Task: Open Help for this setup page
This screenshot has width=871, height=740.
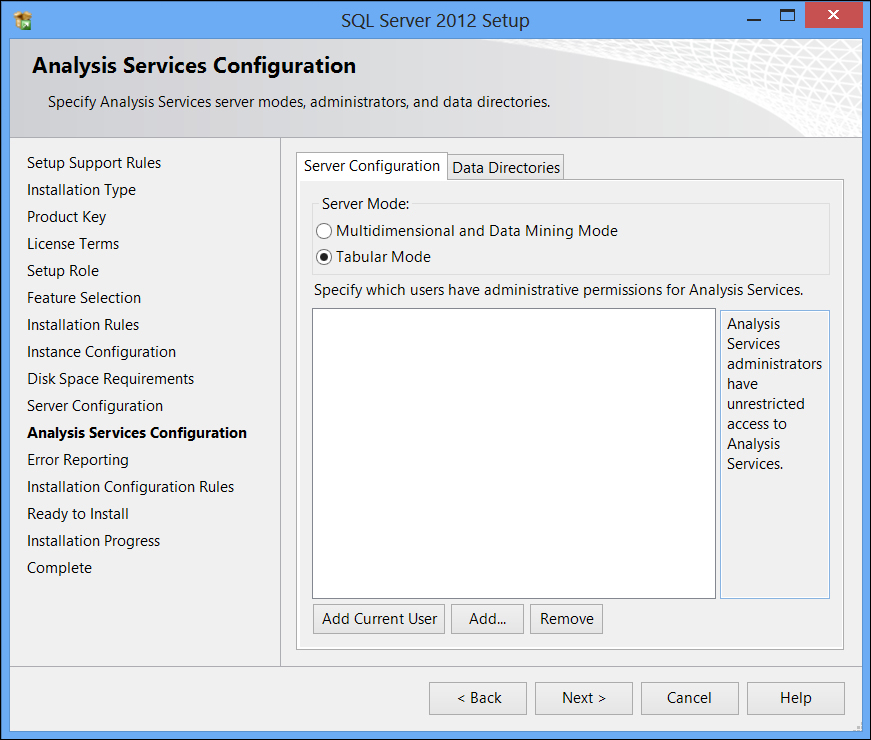Action: [x=796, y=698]
